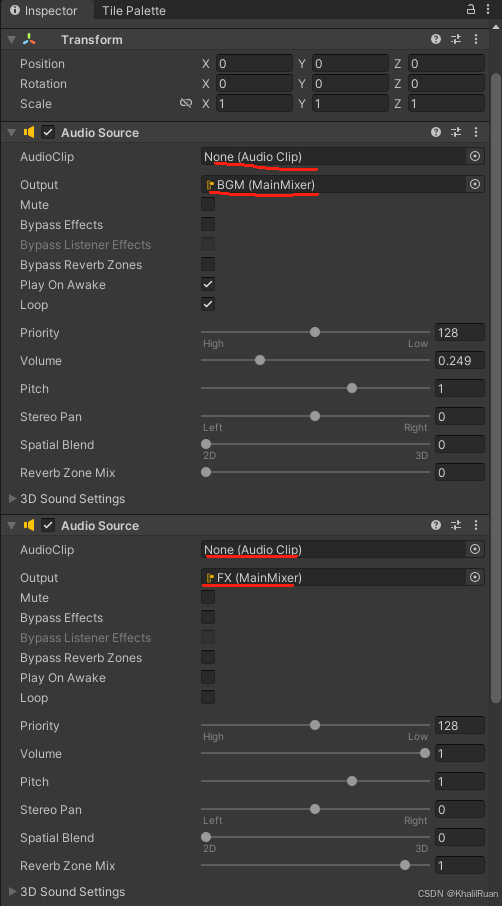Collapse the FX Audio Source foldout
The image size is (502, 906).
pyautogui.click(x=12, y=525)
